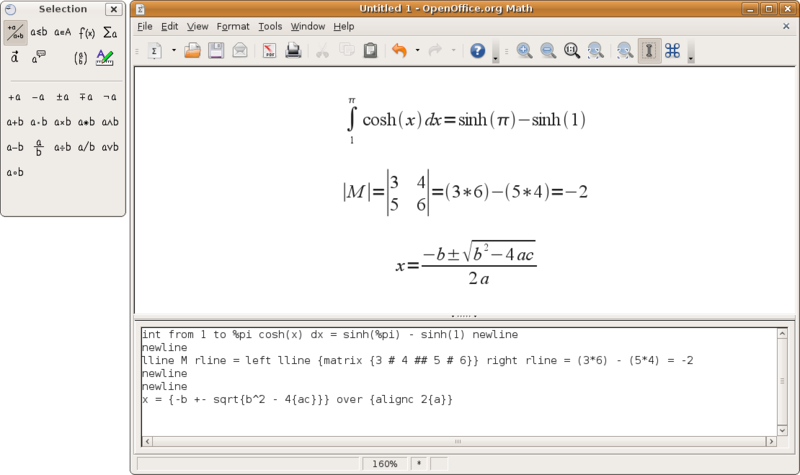Expand the Redo history dropdown
This screenshot has width=800, height=475.
pos(453,51)
